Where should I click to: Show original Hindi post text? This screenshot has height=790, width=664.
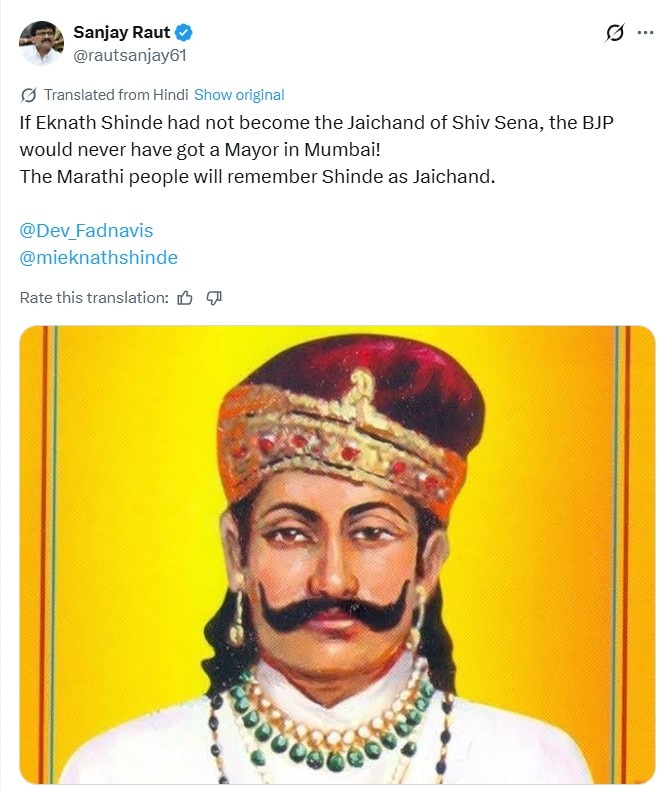point(239,95)
